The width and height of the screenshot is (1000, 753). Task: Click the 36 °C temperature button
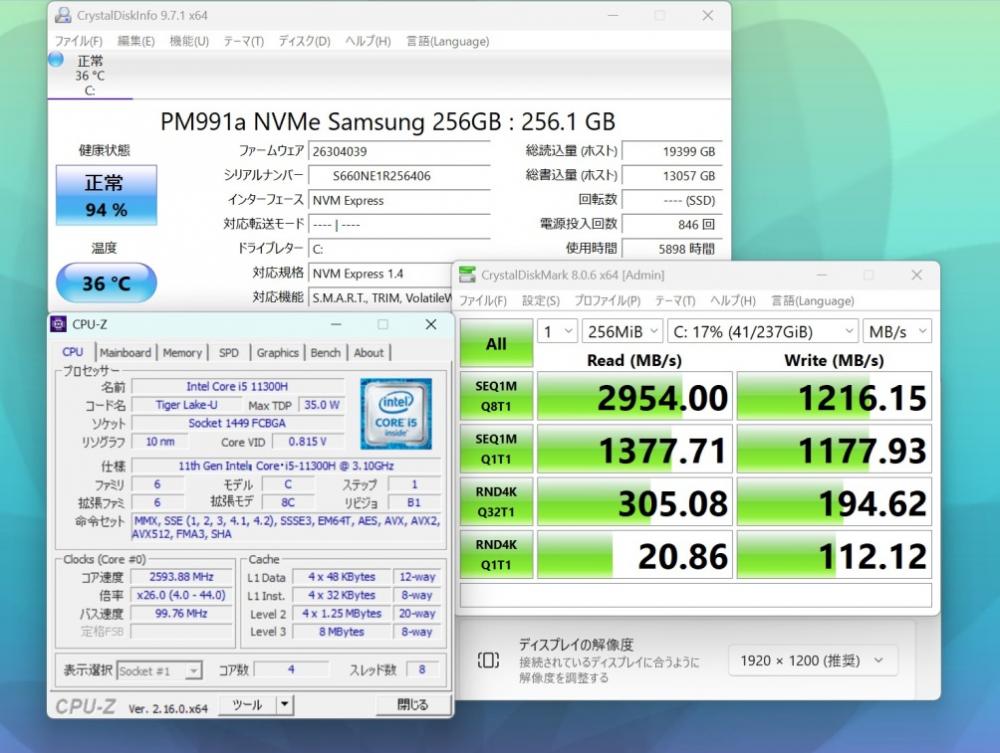106,282
